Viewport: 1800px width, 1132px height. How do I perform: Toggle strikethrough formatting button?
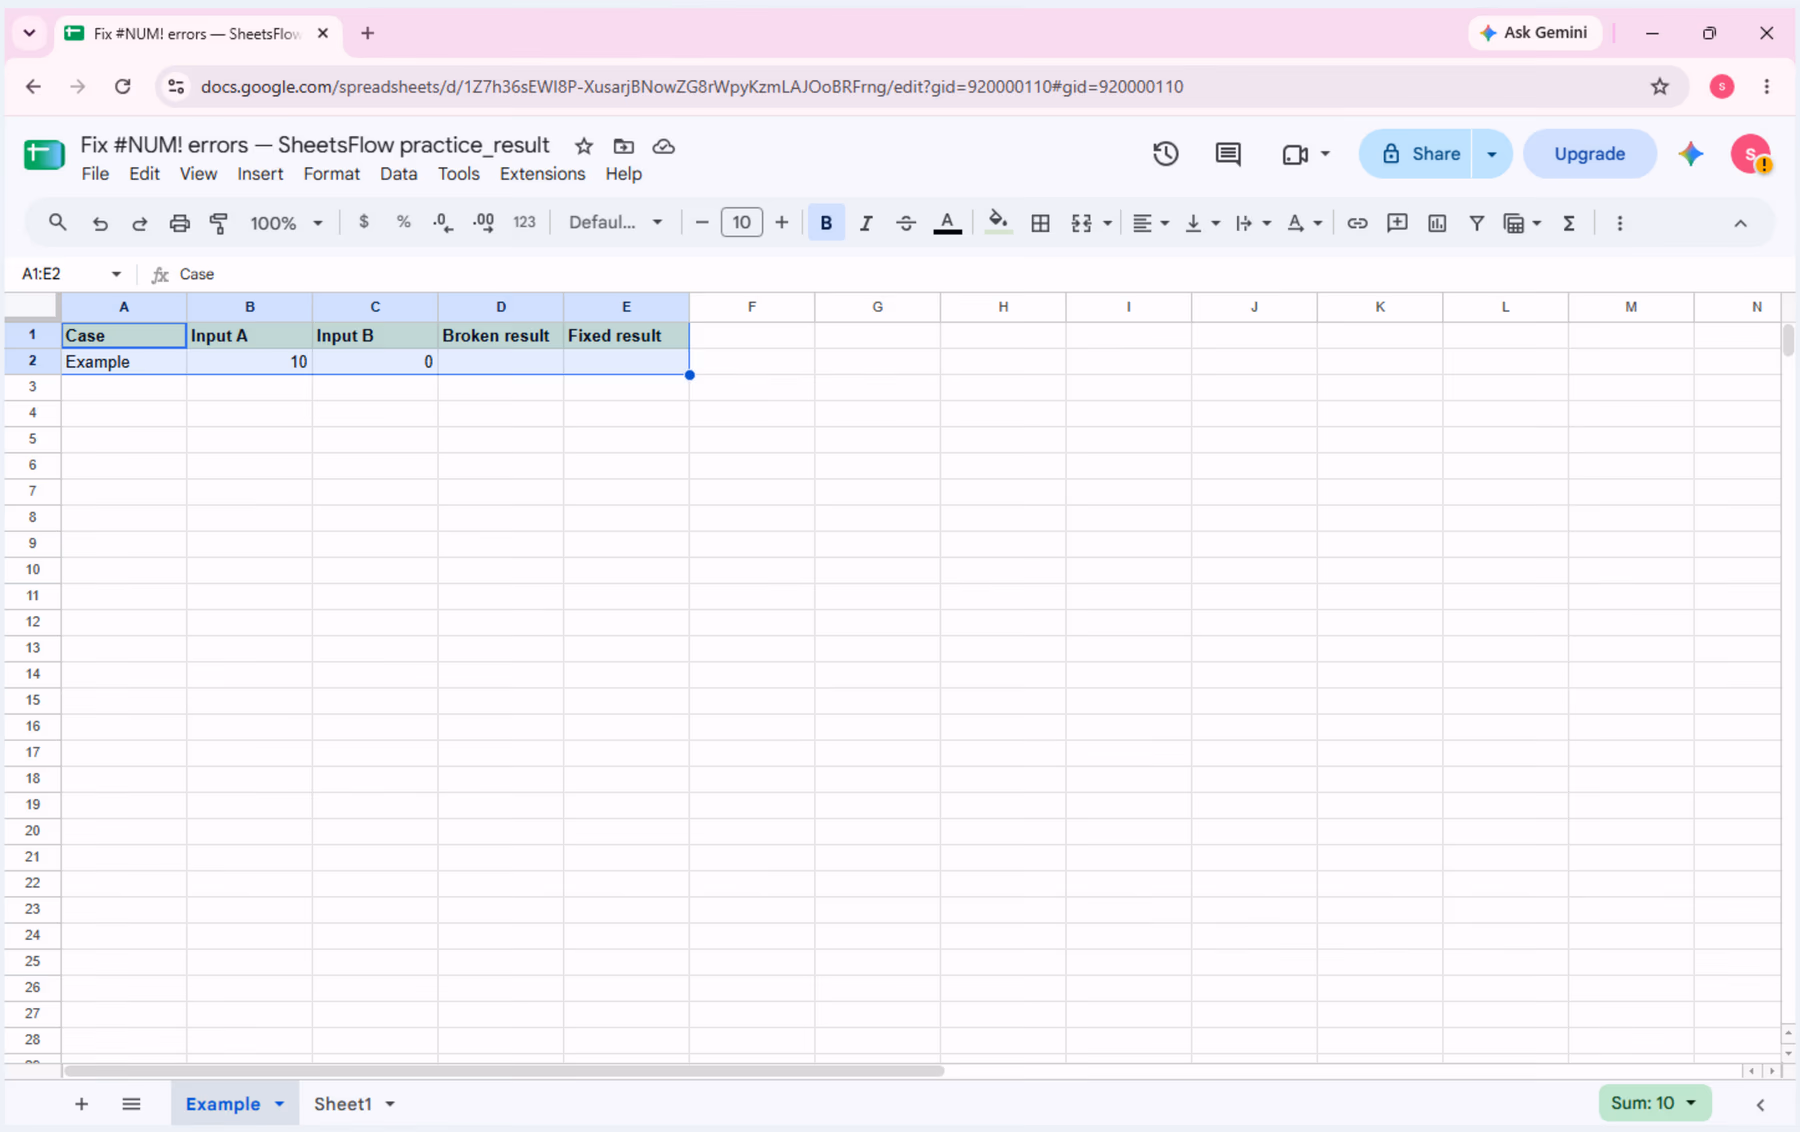click(906, 223)
